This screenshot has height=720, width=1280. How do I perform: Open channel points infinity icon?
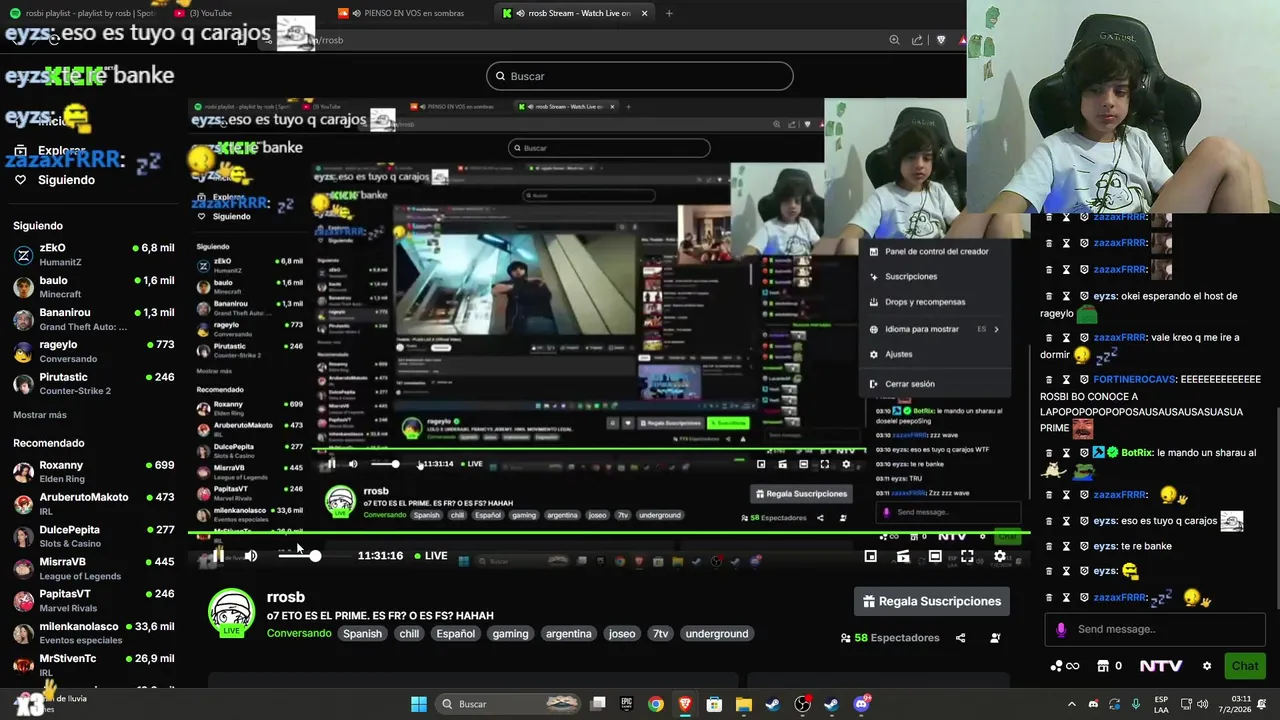pos(1064,666)
